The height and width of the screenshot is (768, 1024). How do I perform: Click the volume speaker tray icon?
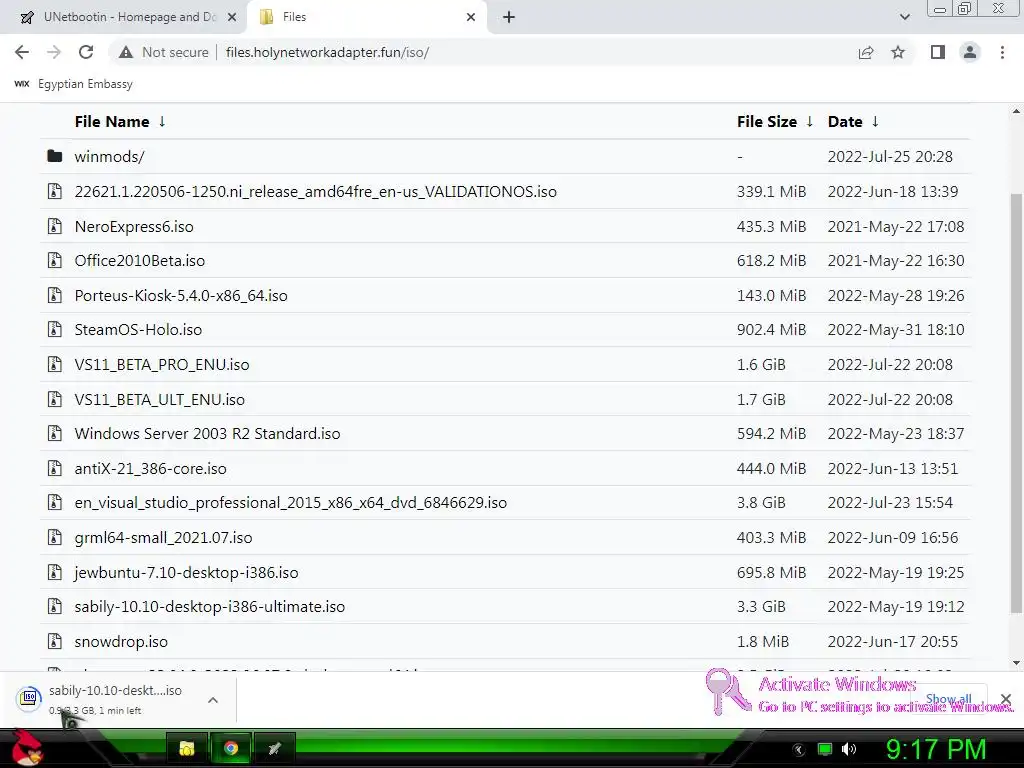tap(849, 749)
